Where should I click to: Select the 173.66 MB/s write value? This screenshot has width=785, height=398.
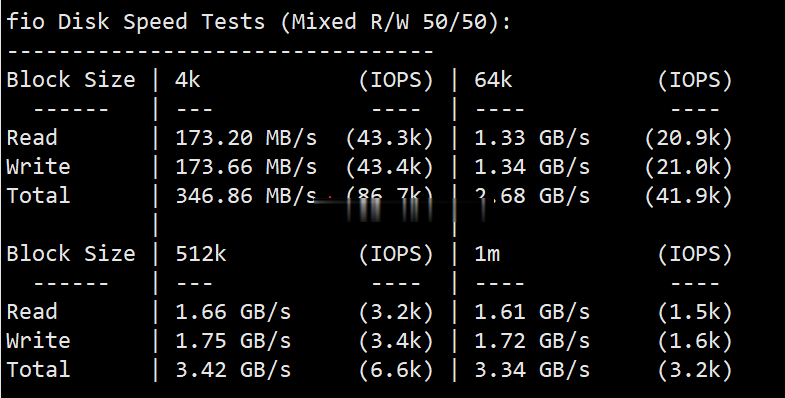tap(246, 167)
